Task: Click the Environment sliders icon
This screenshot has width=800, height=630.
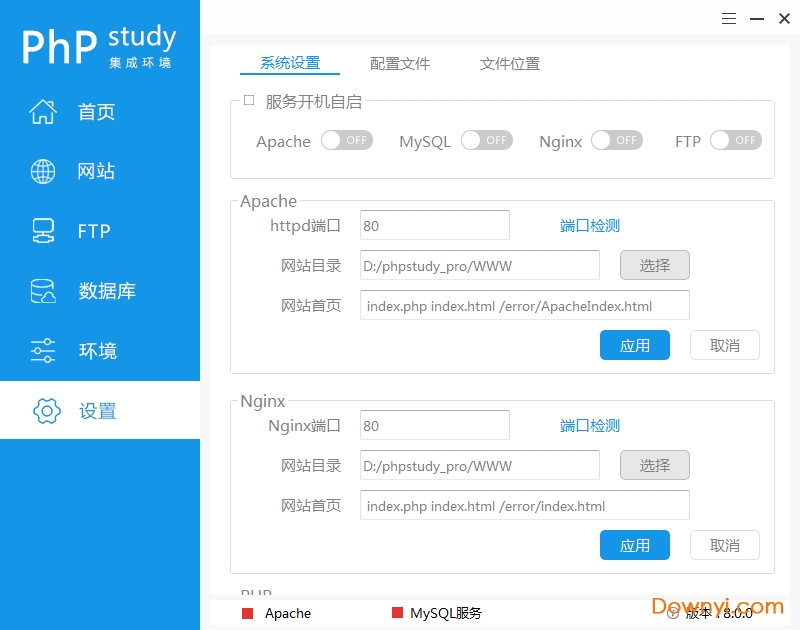Action: [43, 351]
